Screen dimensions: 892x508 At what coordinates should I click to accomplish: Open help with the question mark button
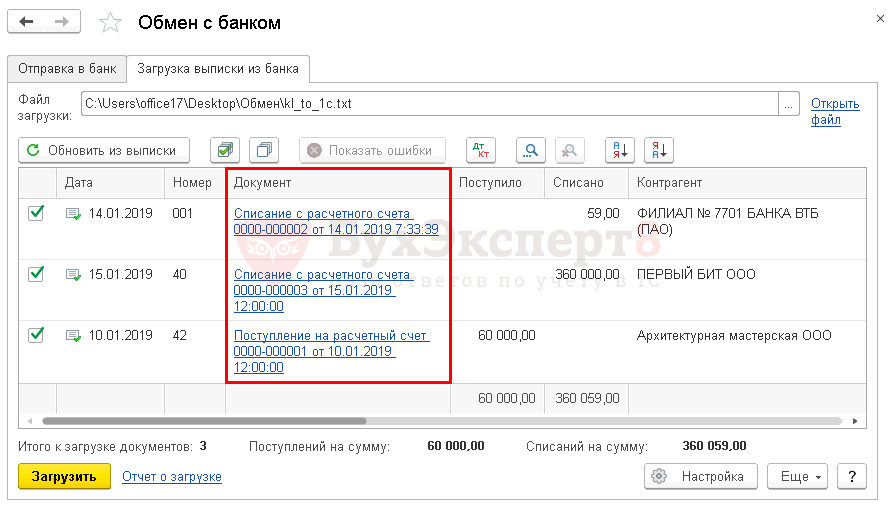[x=852, y=476]
